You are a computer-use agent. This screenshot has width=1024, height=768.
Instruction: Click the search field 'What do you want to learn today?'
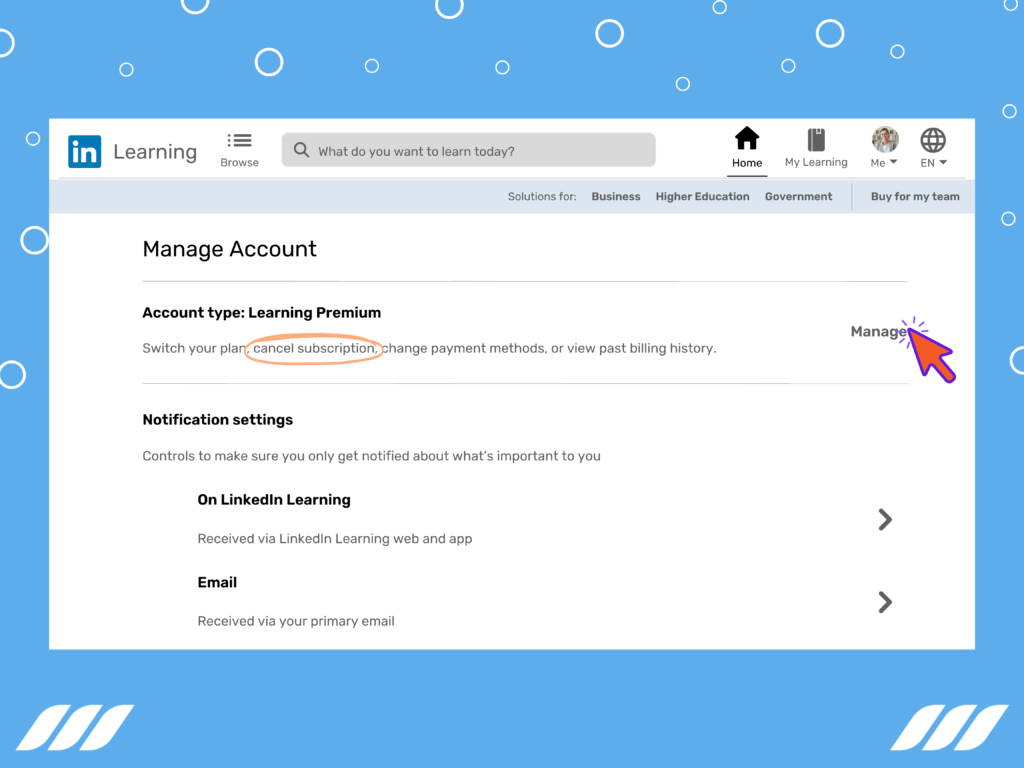468,150
